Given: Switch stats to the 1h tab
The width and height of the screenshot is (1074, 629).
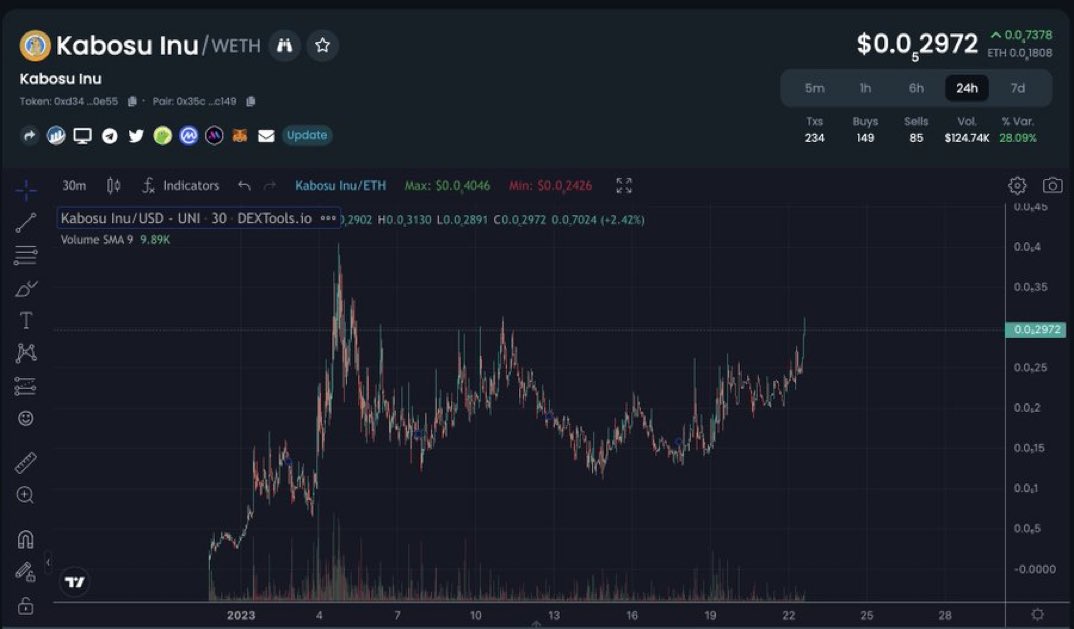Looking at the screenshot, I should pyautogui.click(x=865, y=88).
